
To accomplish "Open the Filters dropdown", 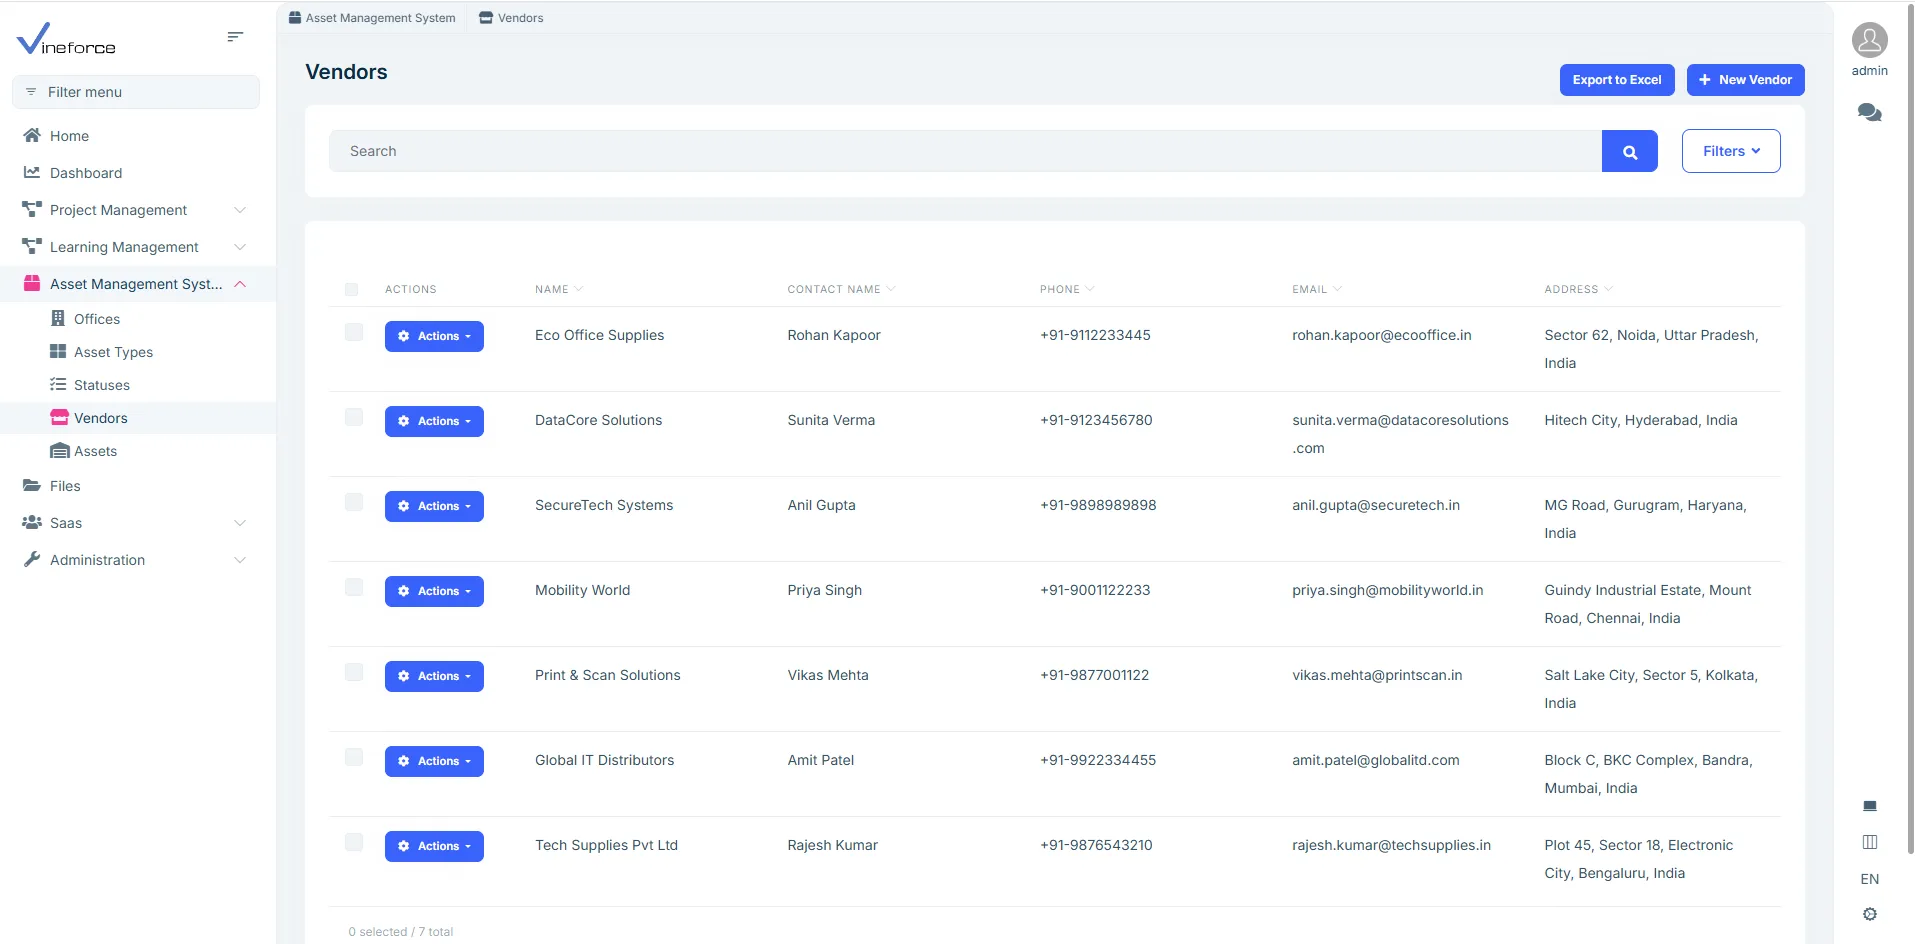I will (x=1730, y=151).
